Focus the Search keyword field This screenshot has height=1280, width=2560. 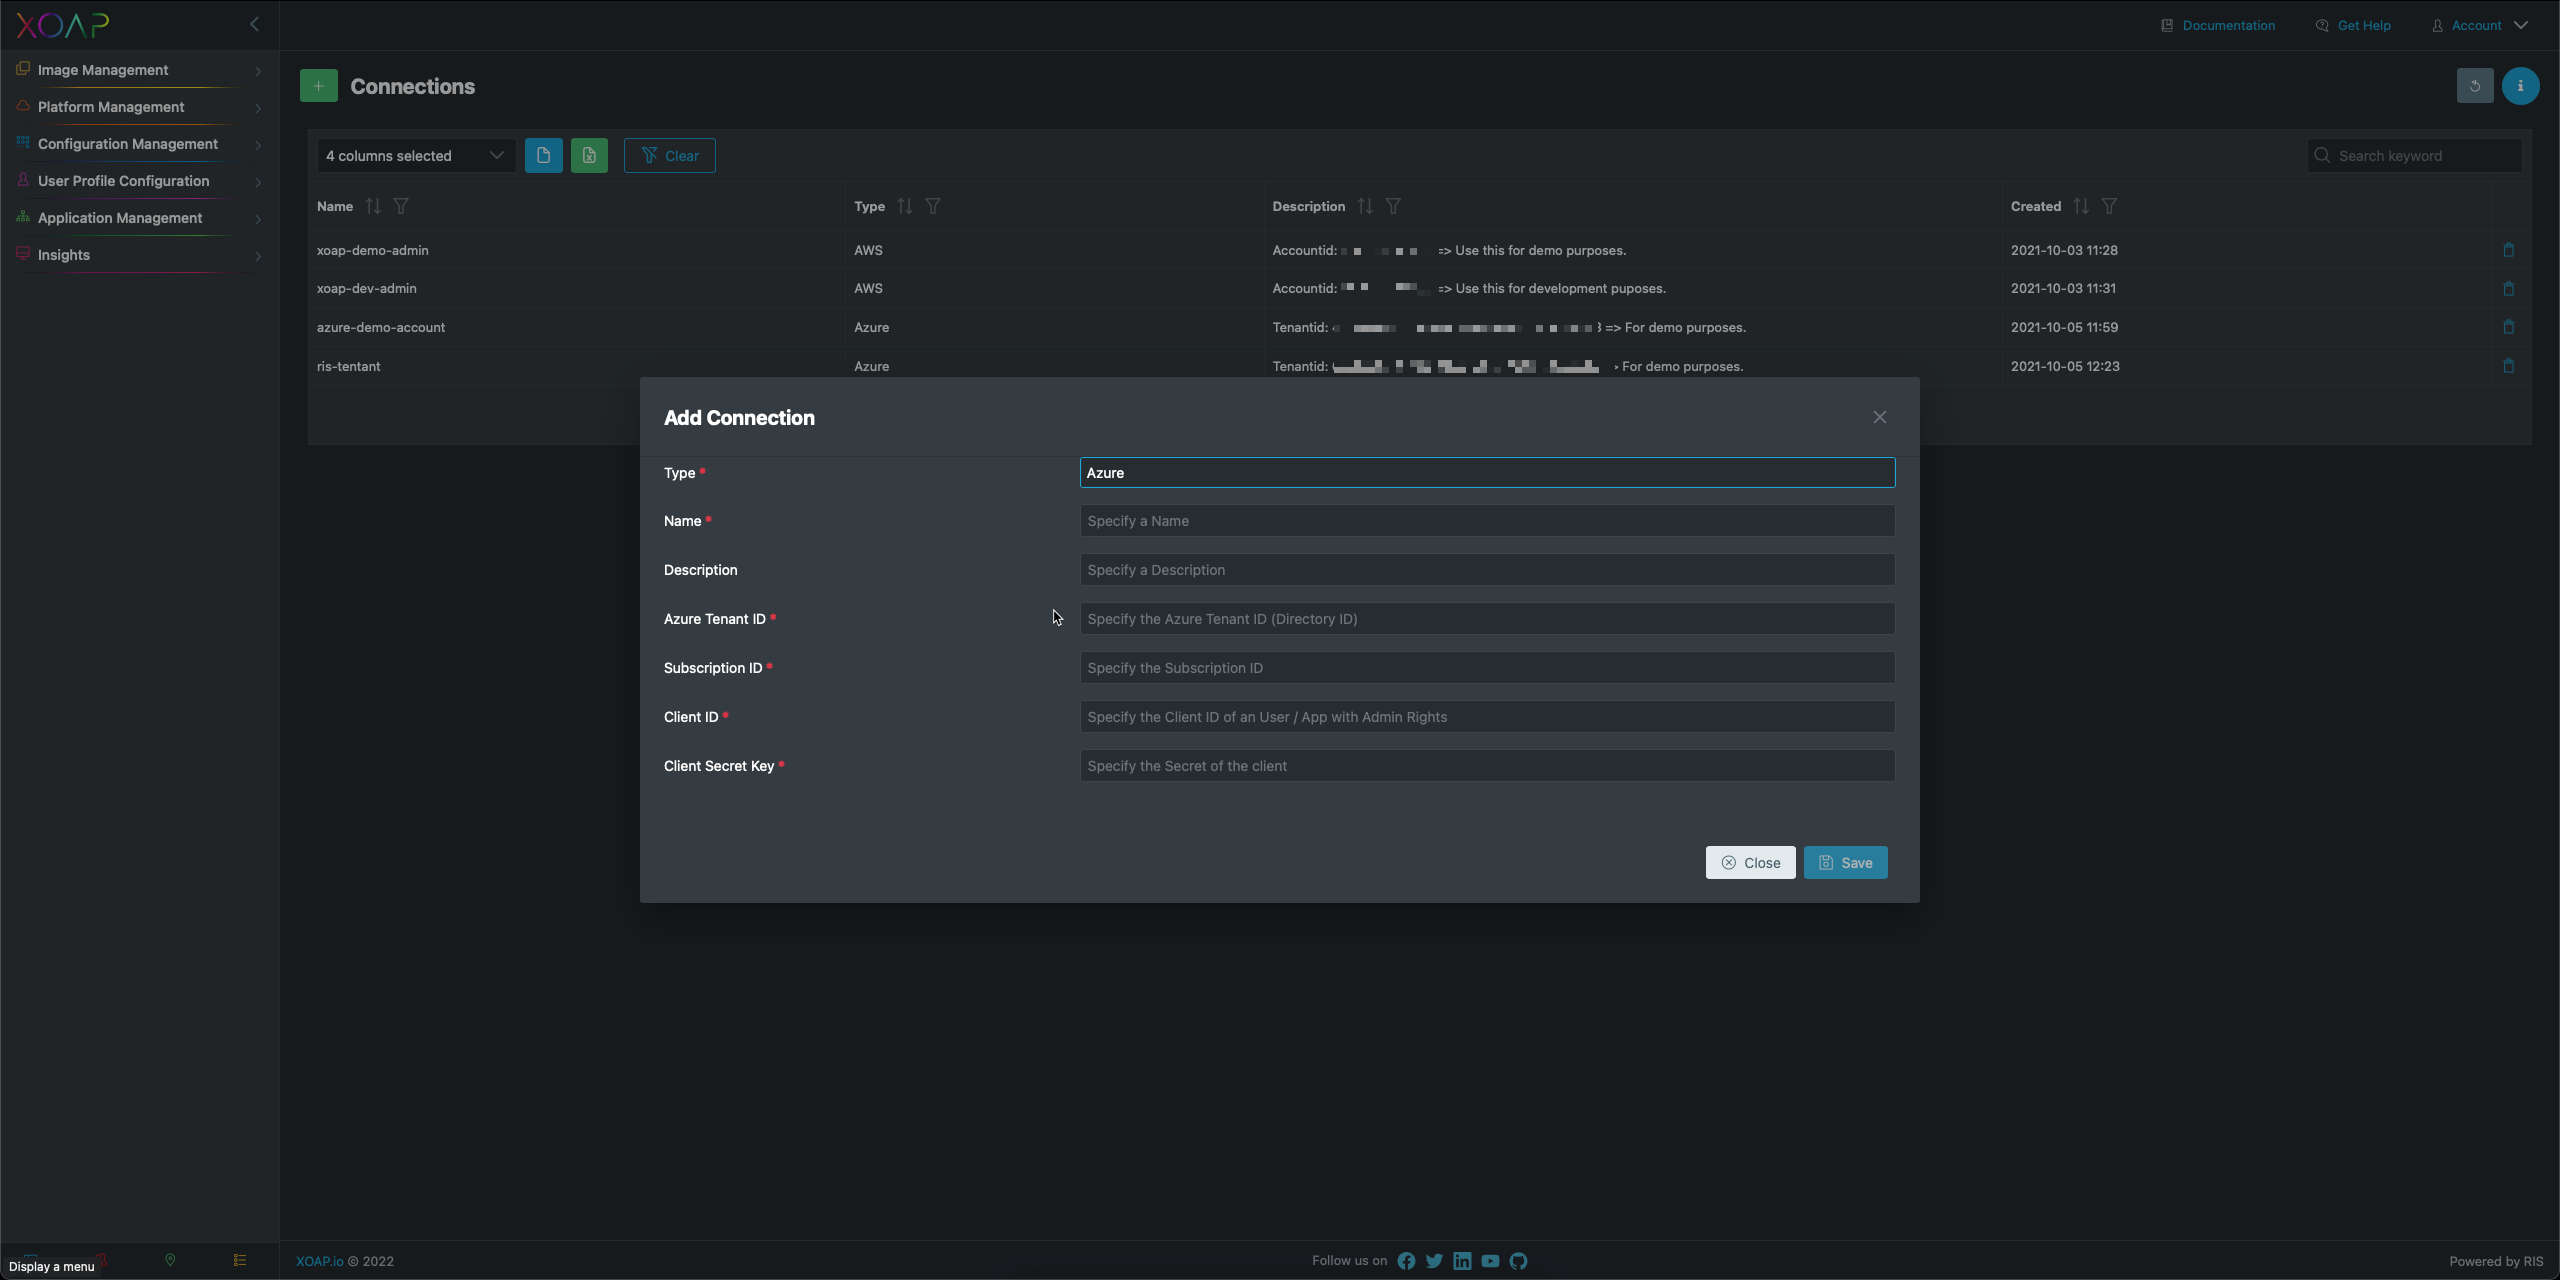(2414, 156)
